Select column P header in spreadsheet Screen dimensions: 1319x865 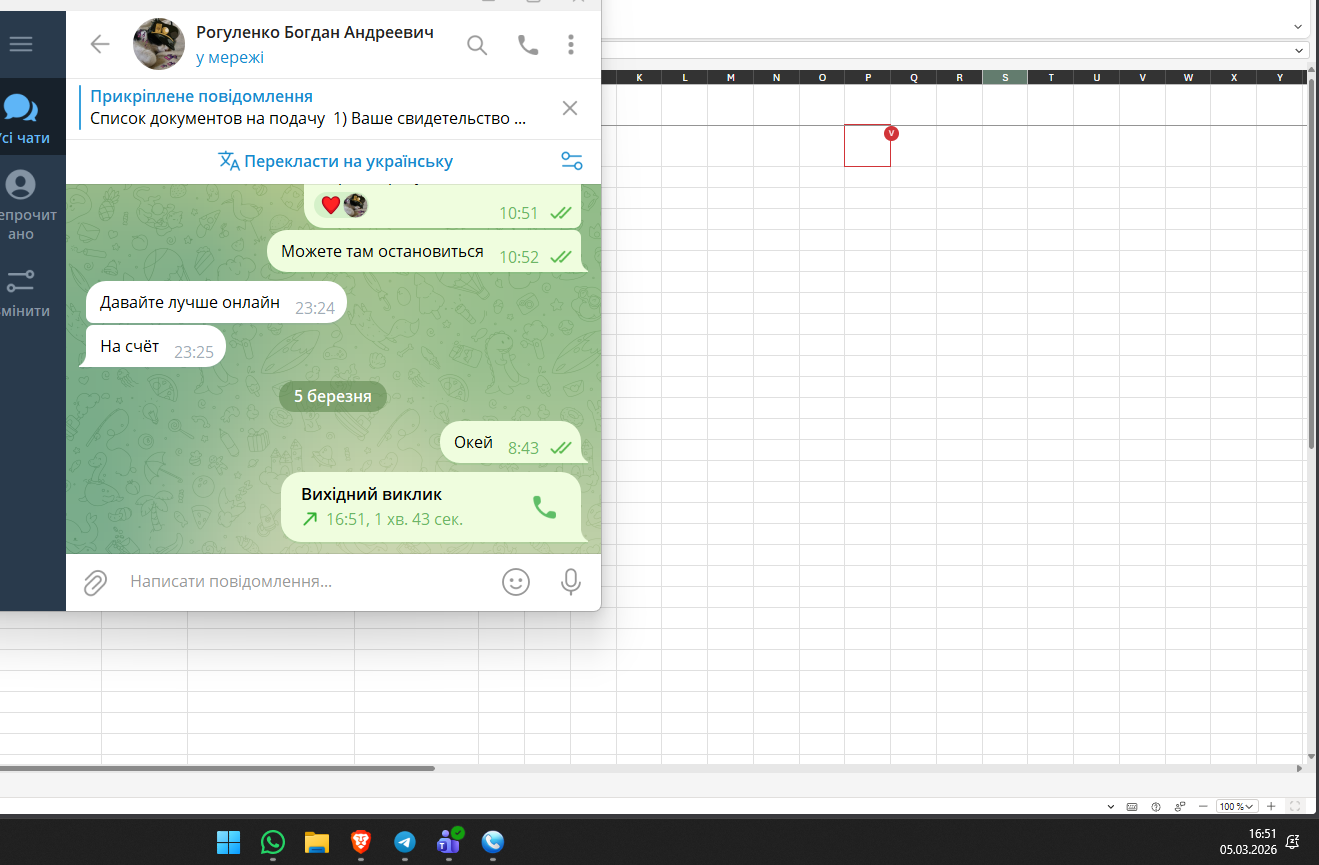[x=867, y=77]
